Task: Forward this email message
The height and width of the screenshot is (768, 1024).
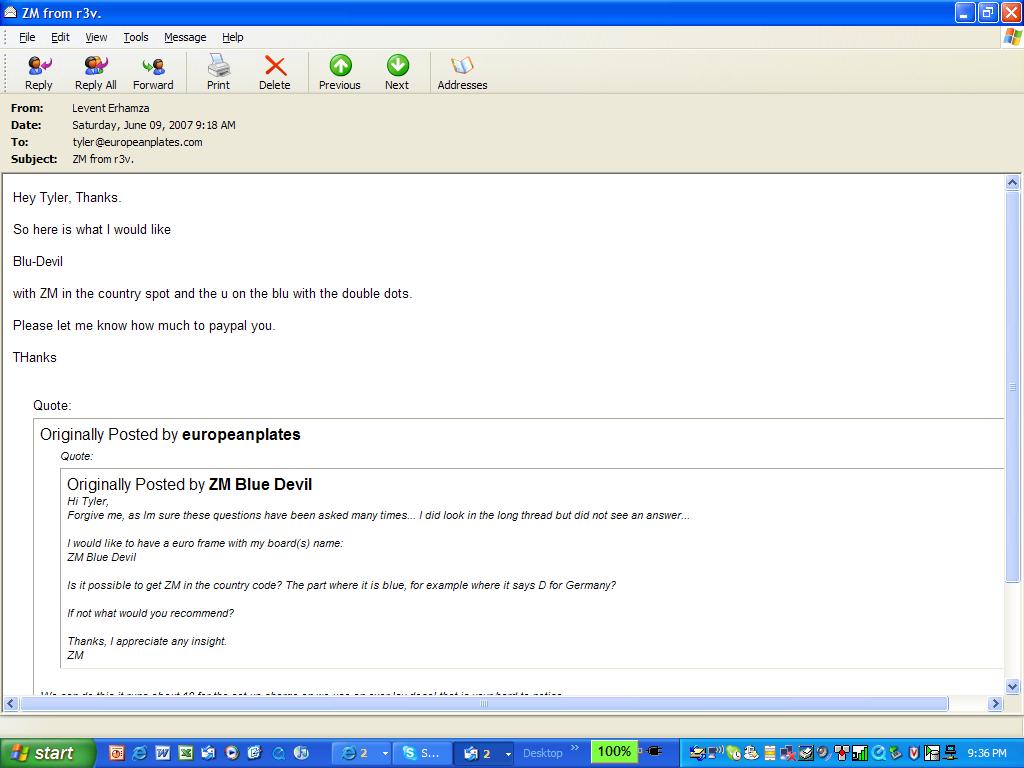Action: tap(153, 72)
